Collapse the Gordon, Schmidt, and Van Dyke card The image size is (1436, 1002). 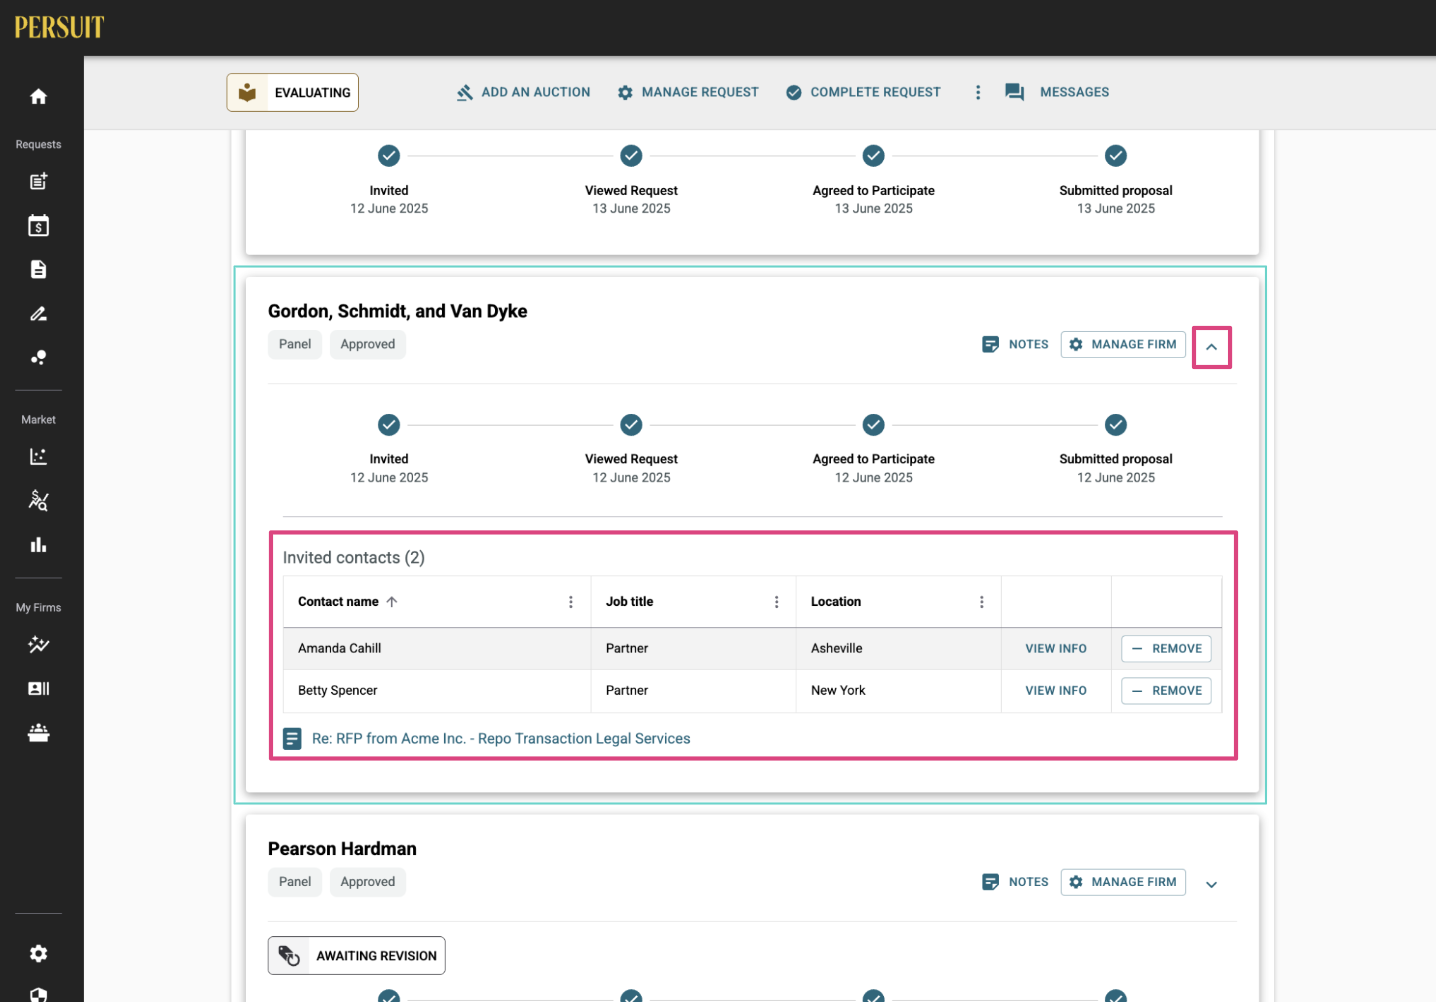(1211, 347)
